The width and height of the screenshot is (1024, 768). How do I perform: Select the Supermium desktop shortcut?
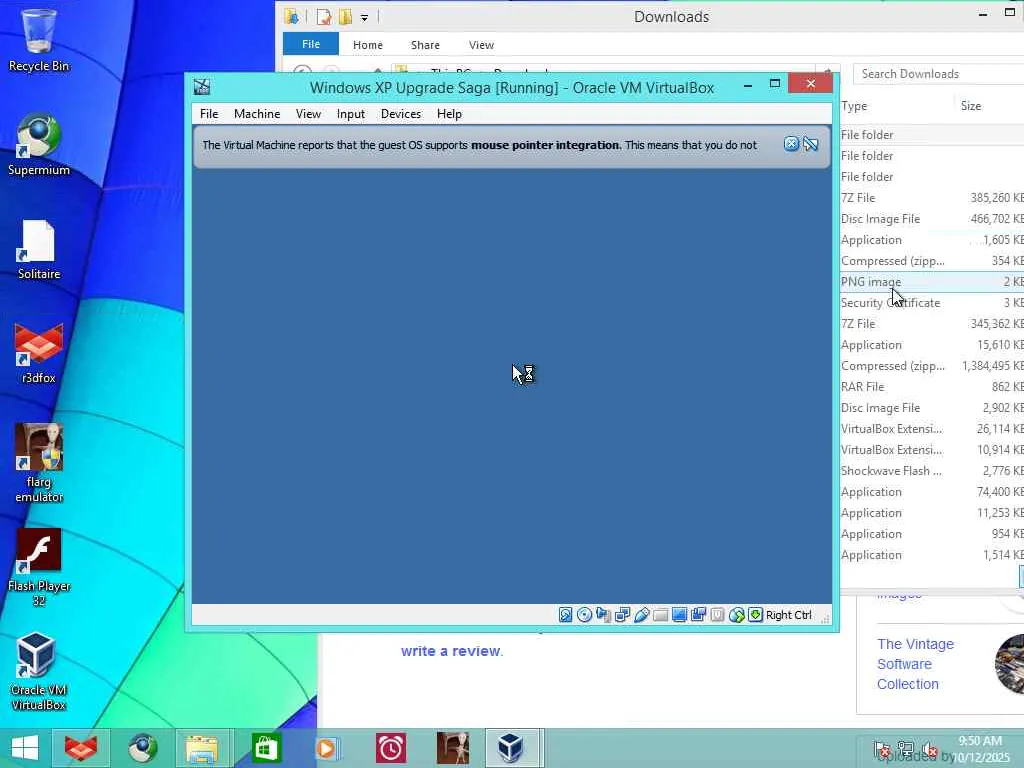[x=39, y=145]
